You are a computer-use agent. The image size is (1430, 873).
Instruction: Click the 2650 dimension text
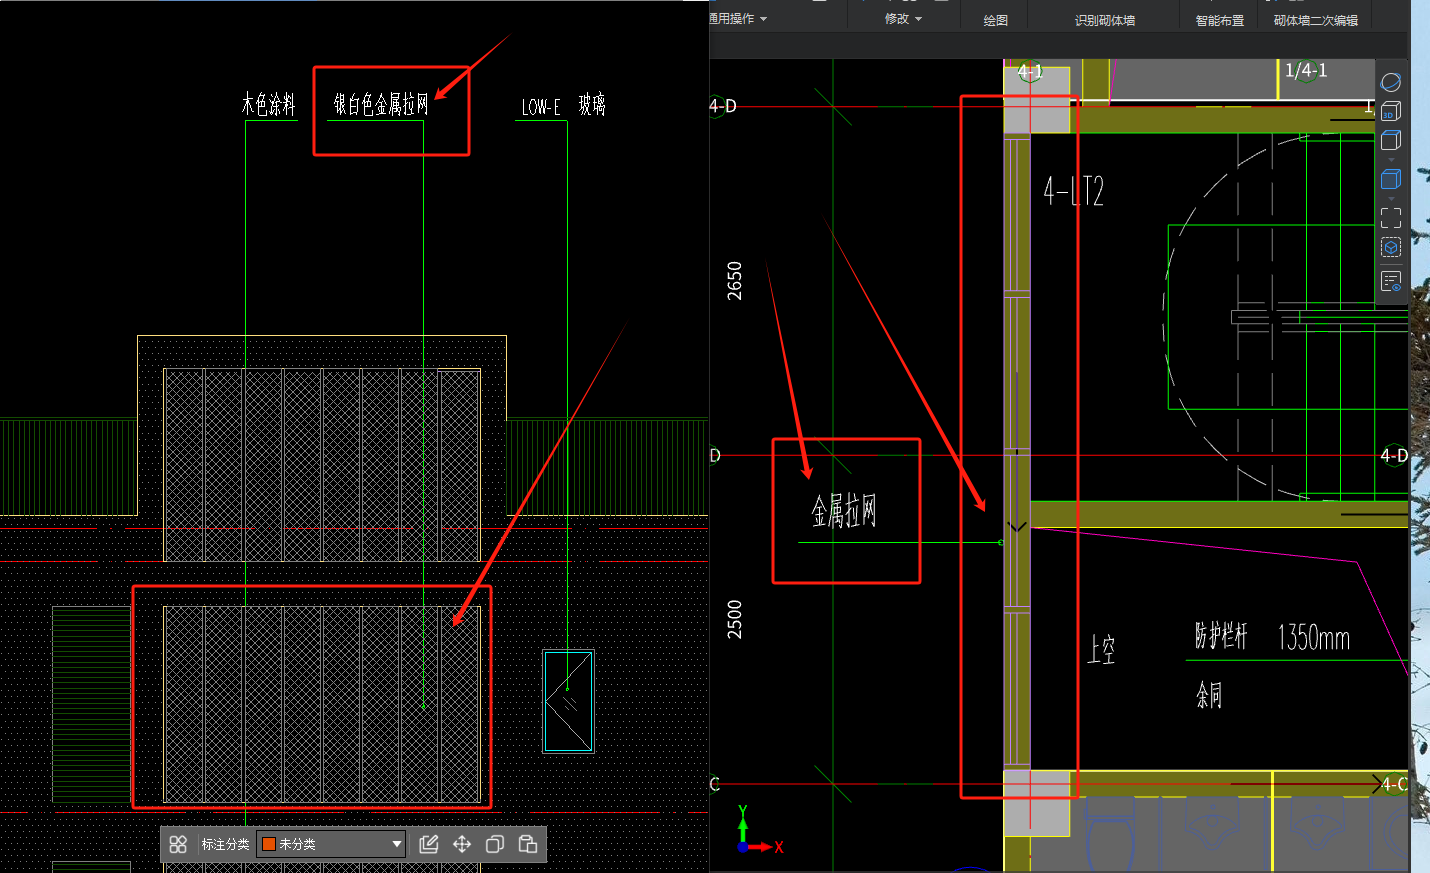point(735,281)
